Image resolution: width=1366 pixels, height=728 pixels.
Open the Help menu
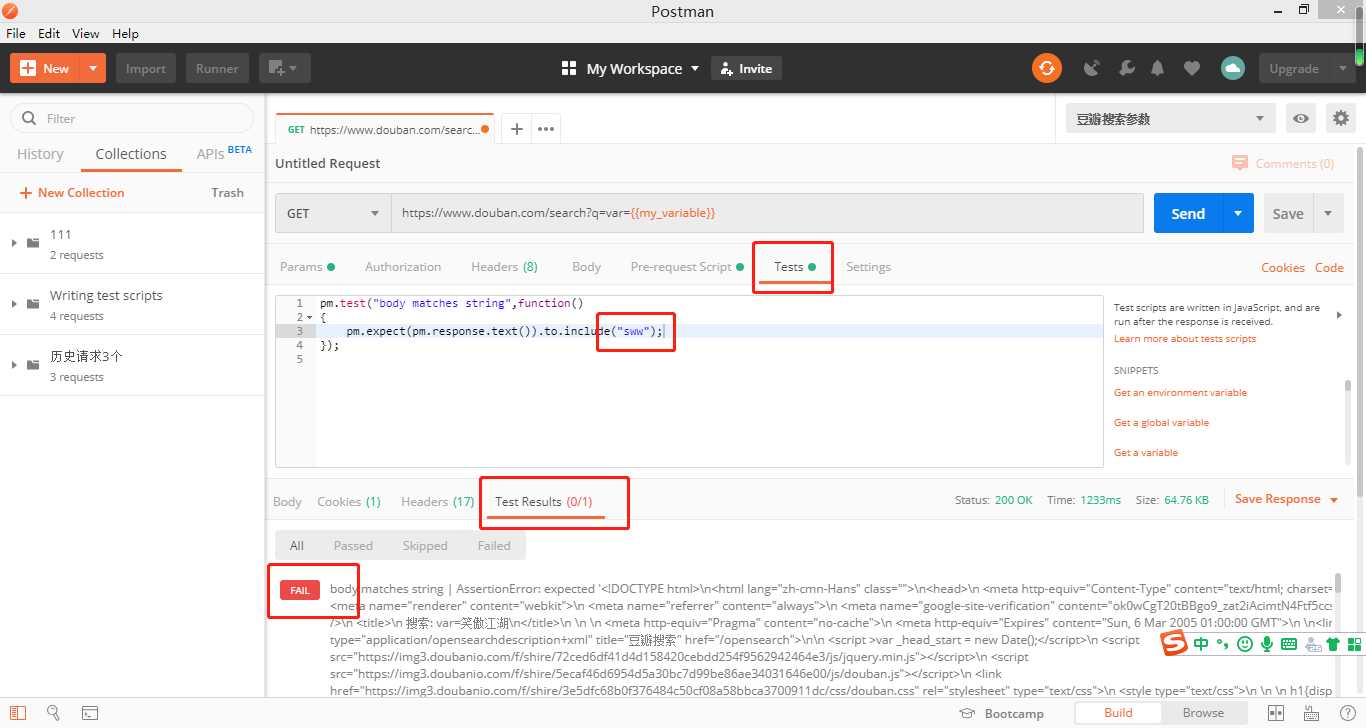[x=125, y=33]
